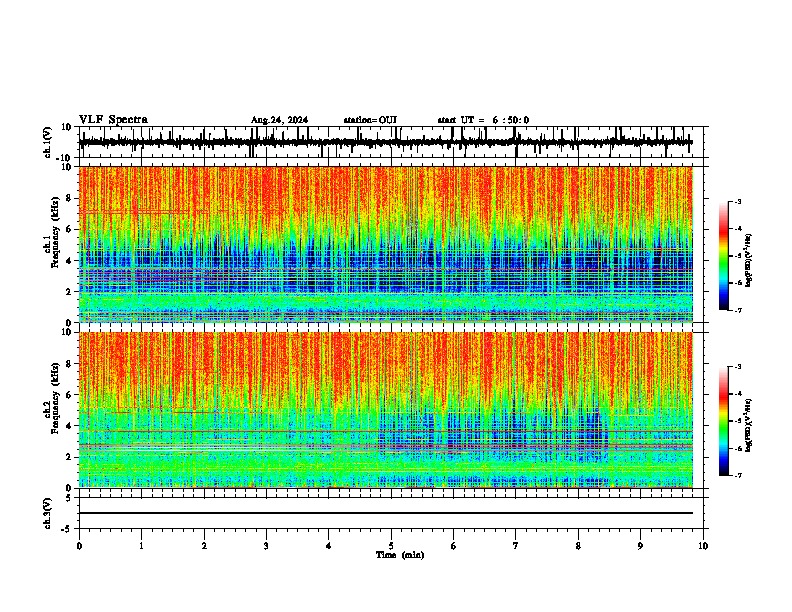Click the "8" kHz tick on ch.1 frequency axis
This screenshot has height=612, width=792.
pos(70,198)
